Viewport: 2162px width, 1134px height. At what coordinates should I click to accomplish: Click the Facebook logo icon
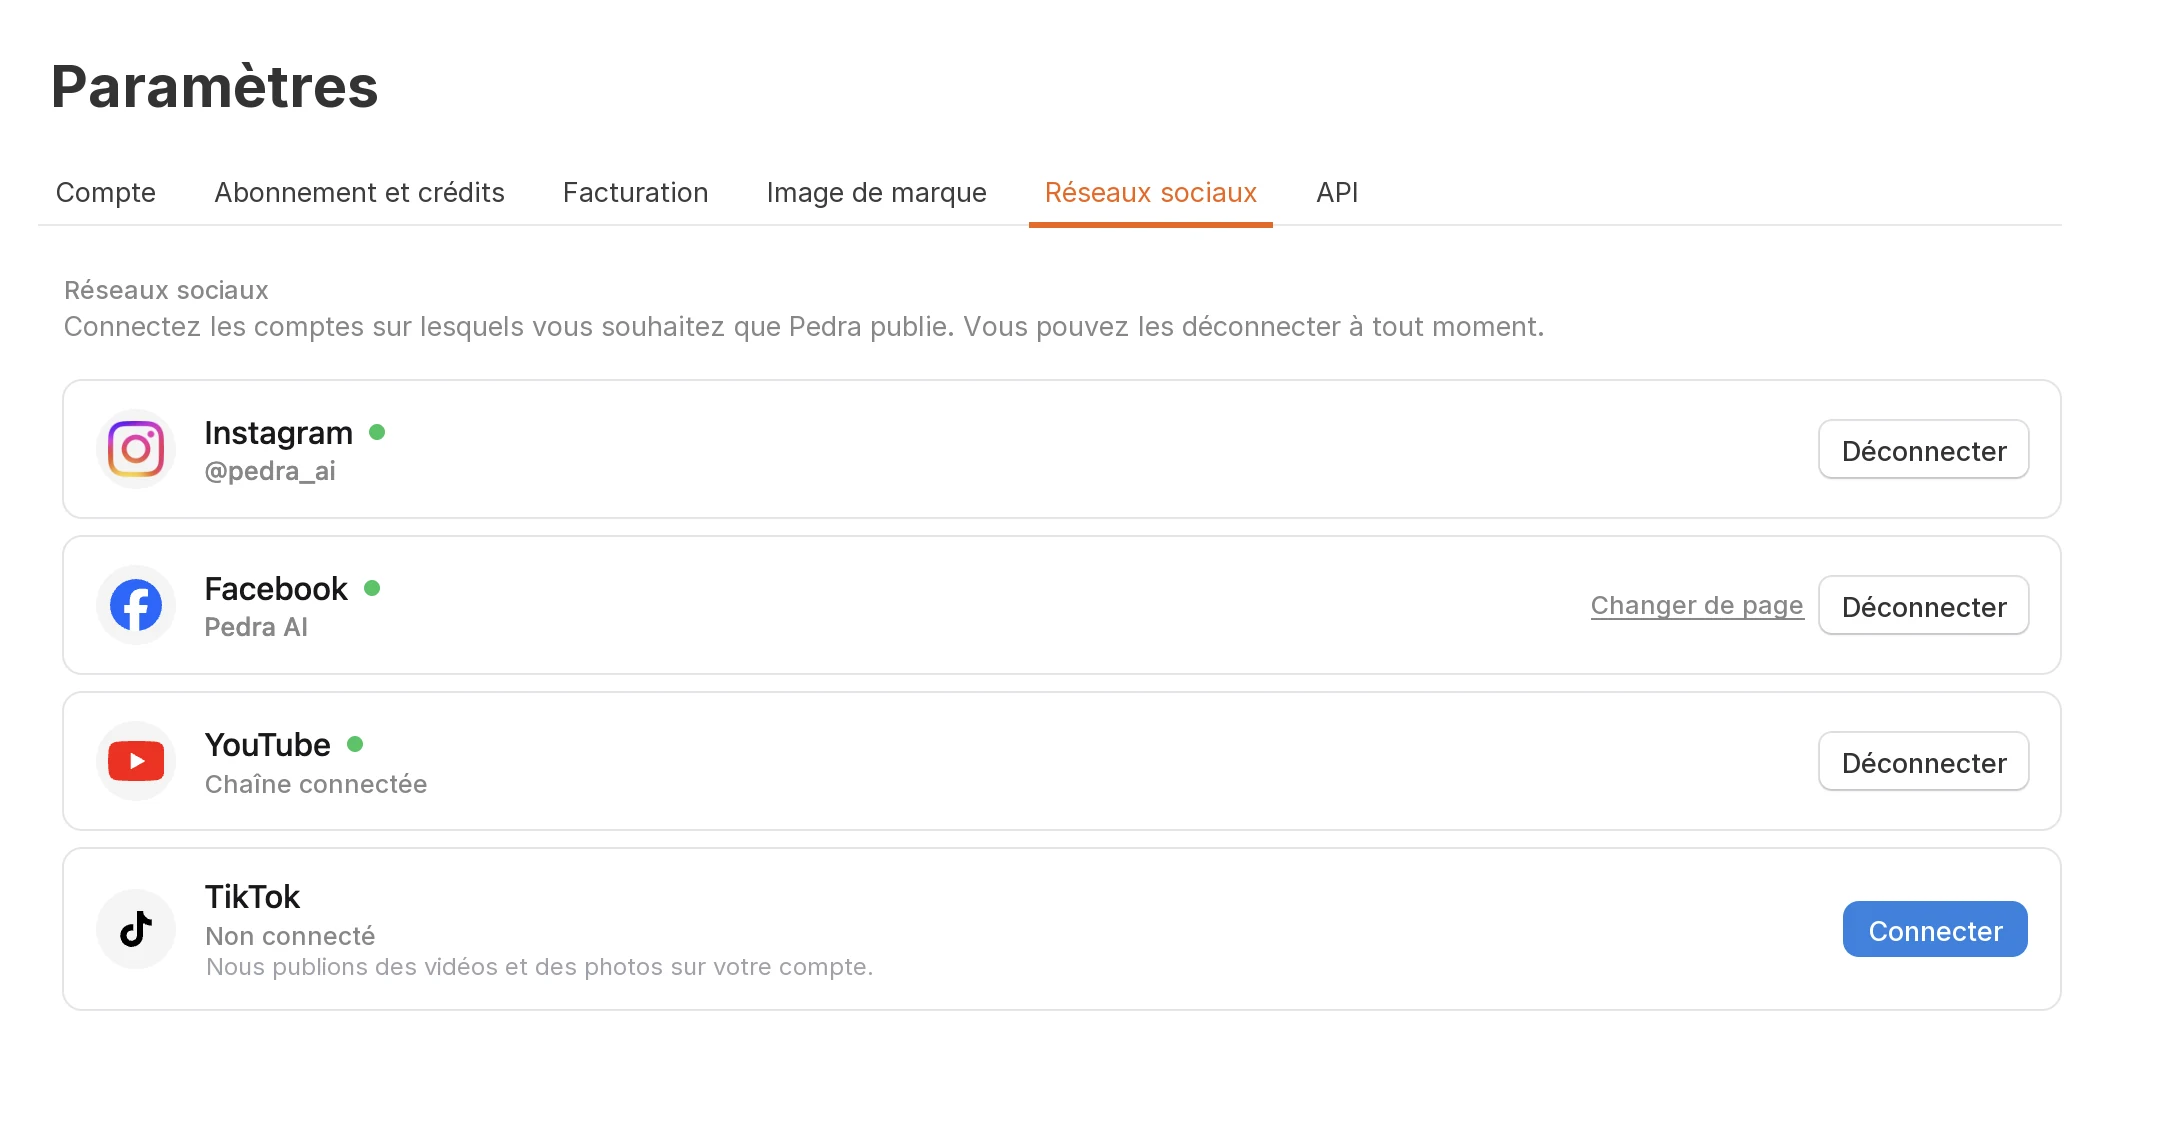click(136, 605)
